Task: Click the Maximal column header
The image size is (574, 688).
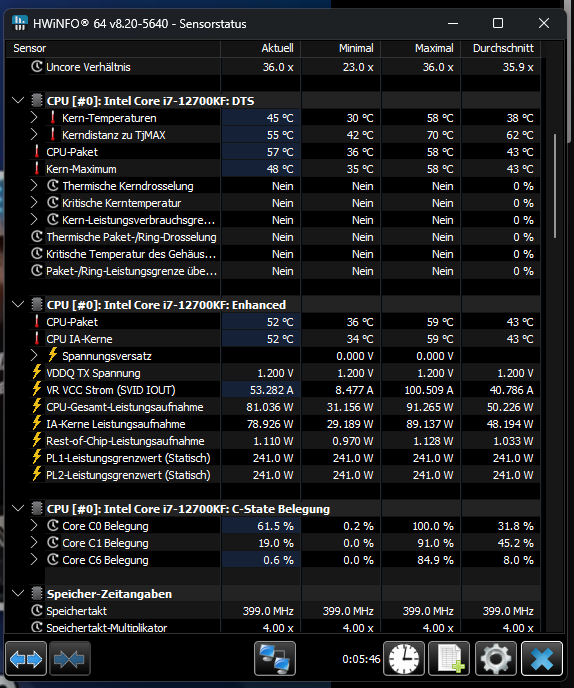Action: (421, 48)
